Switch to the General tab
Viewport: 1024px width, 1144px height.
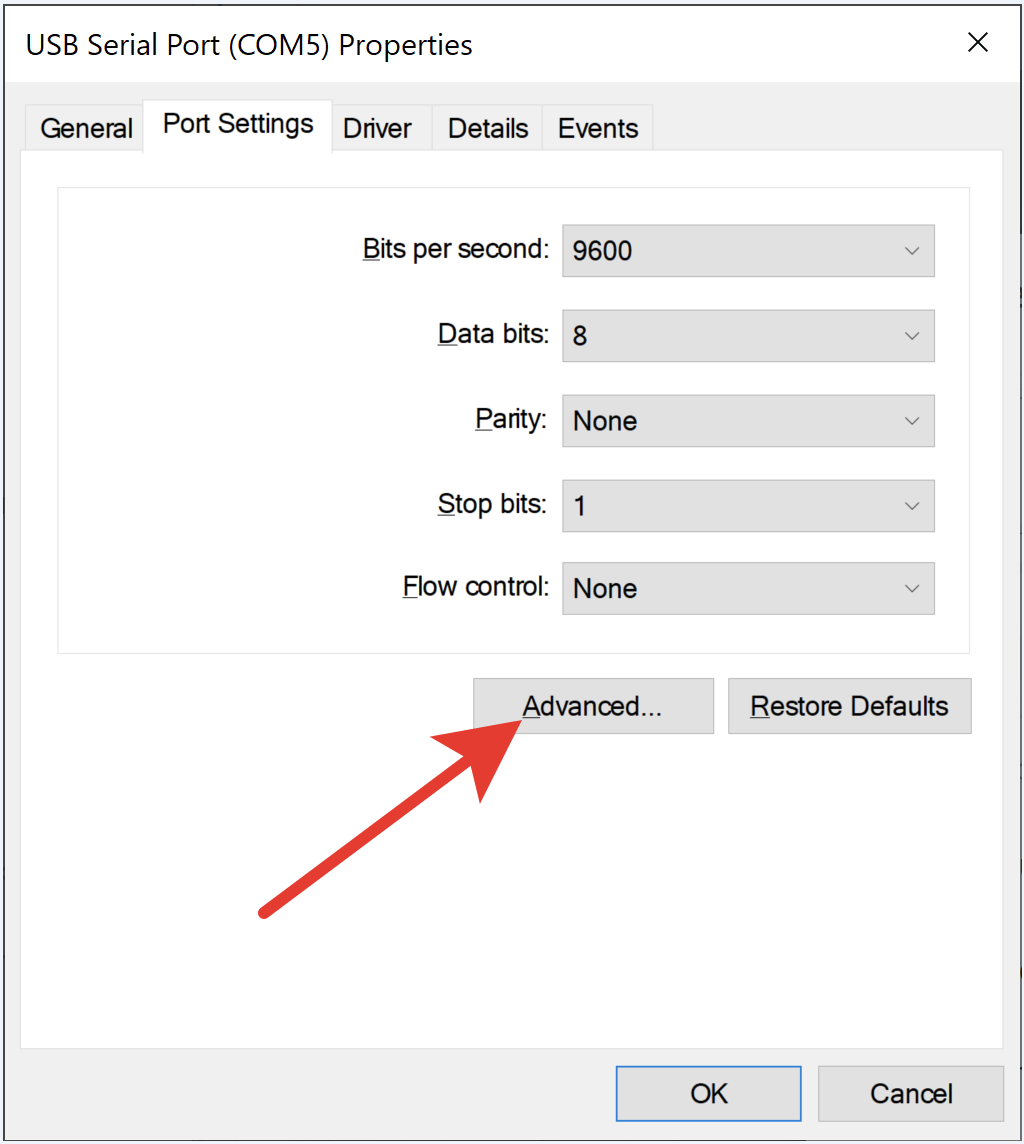coord(86,129)
